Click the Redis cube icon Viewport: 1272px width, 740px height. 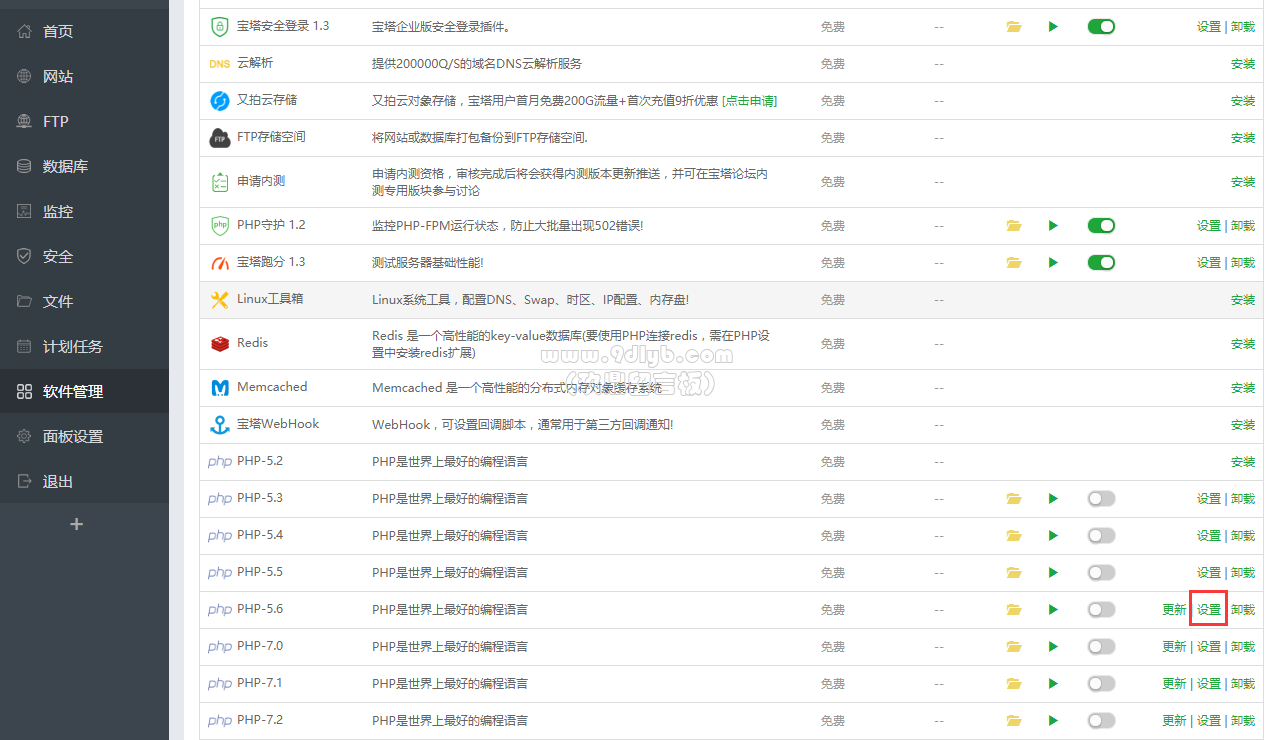219,344
